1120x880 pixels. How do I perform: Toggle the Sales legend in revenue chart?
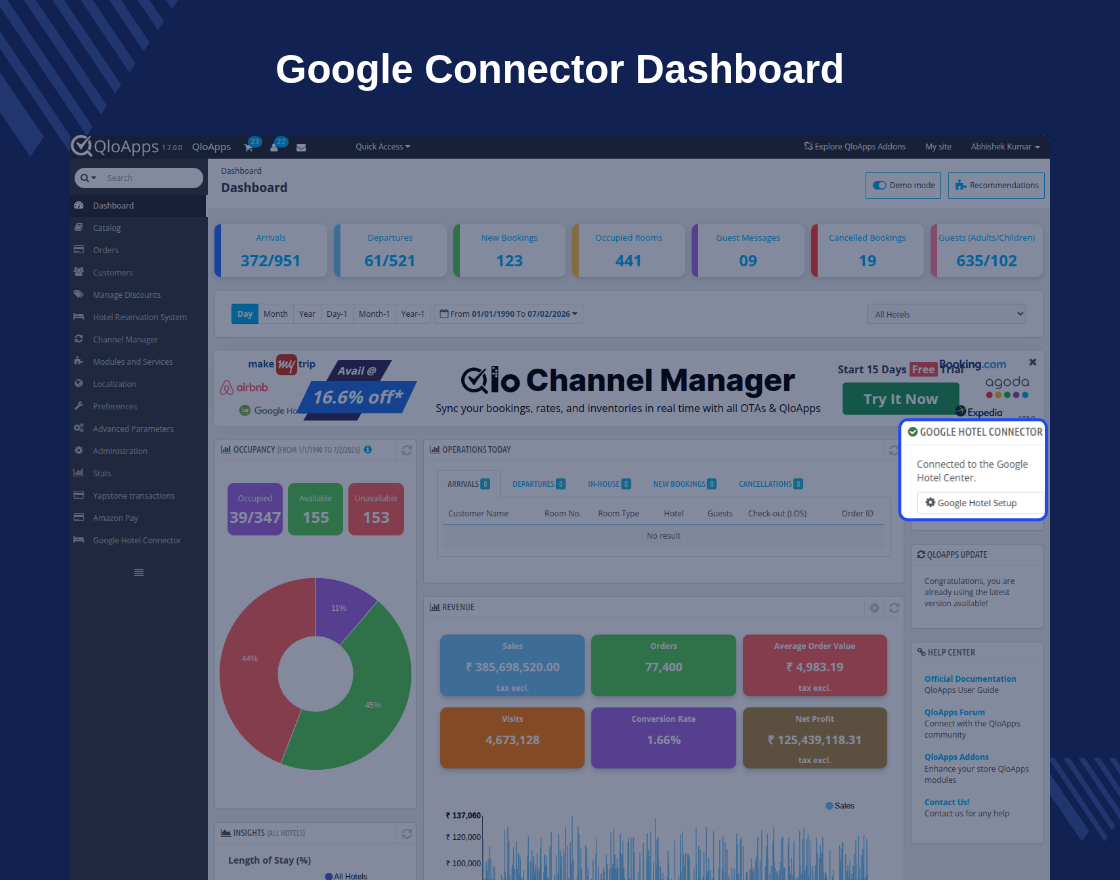(x=840, y=806)
